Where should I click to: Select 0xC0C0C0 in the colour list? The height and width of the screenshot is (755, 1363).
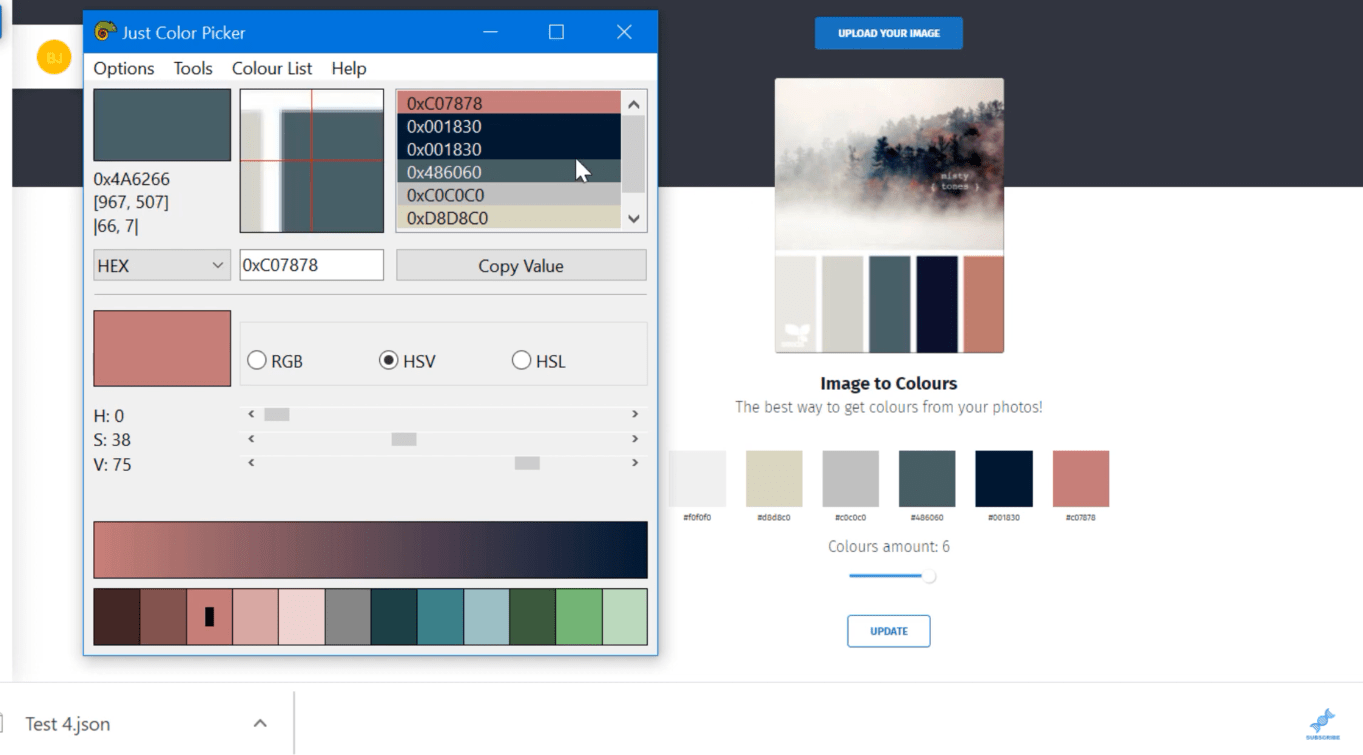pos(509,195)
